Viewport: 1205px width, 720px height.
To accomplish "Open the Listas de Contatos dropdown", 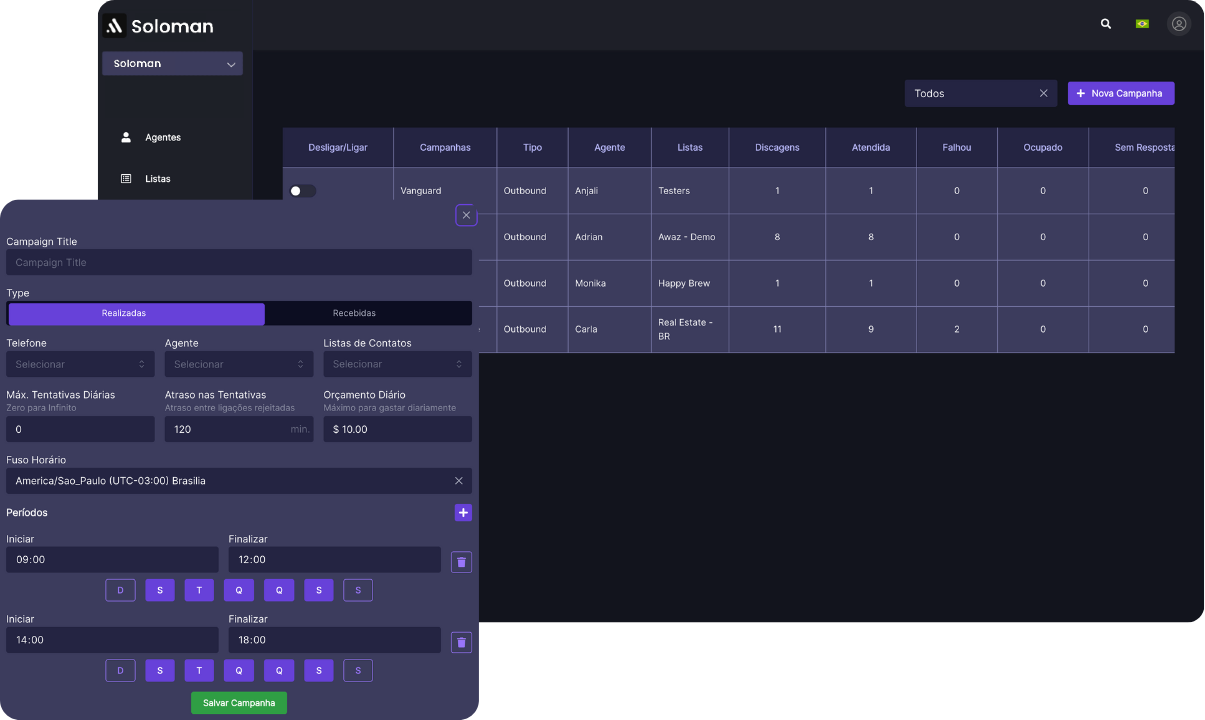I will click(397, 365).
